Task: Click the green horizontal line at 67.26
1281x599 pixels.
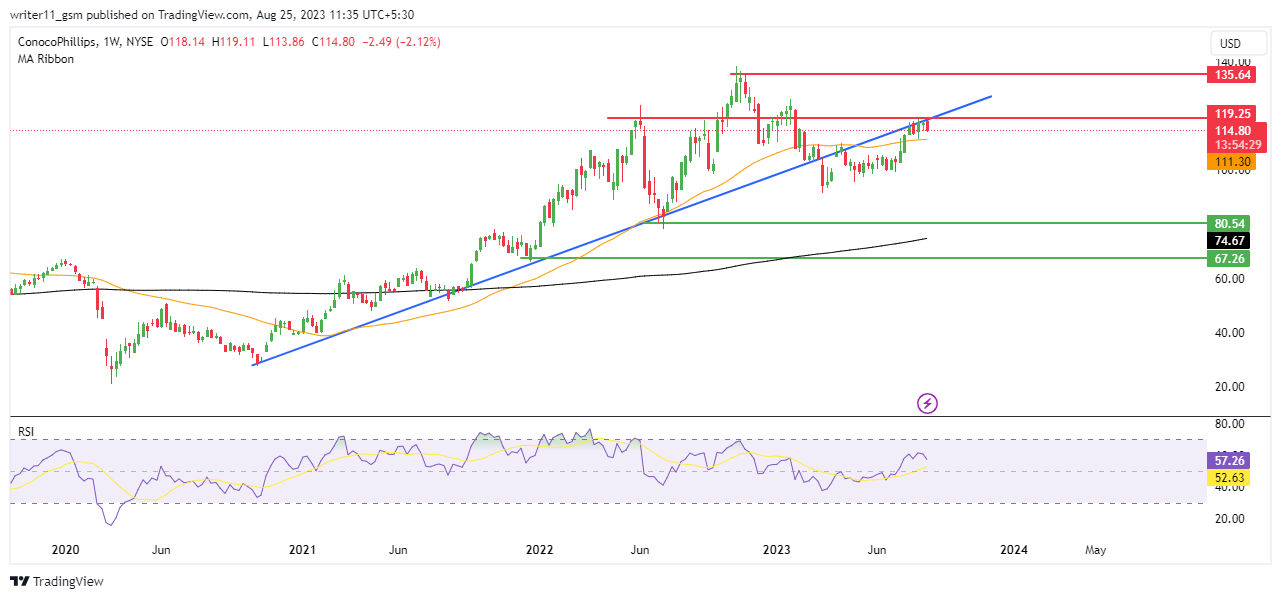Action: [865, 258]
